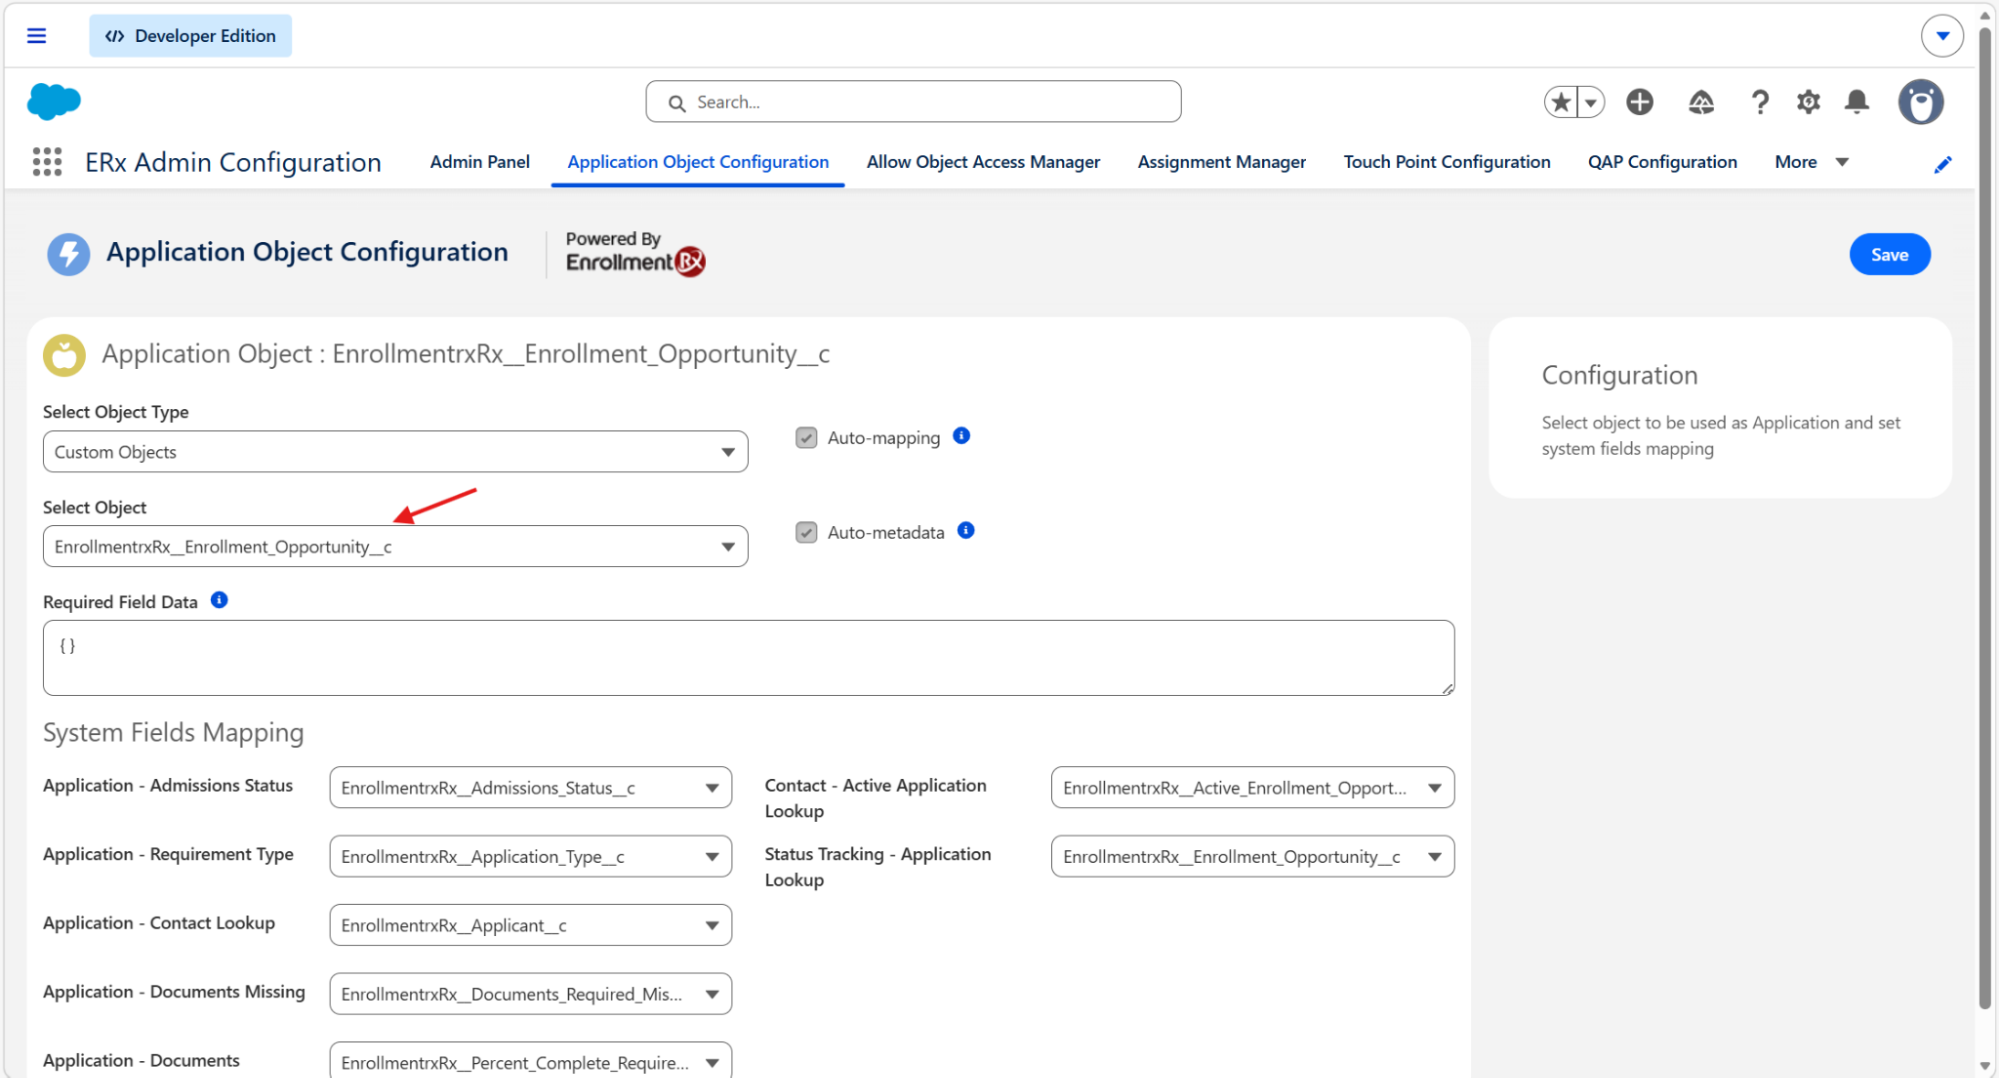
Task: Open Touch Point Configuration tab
Action: coord(1447,162)
